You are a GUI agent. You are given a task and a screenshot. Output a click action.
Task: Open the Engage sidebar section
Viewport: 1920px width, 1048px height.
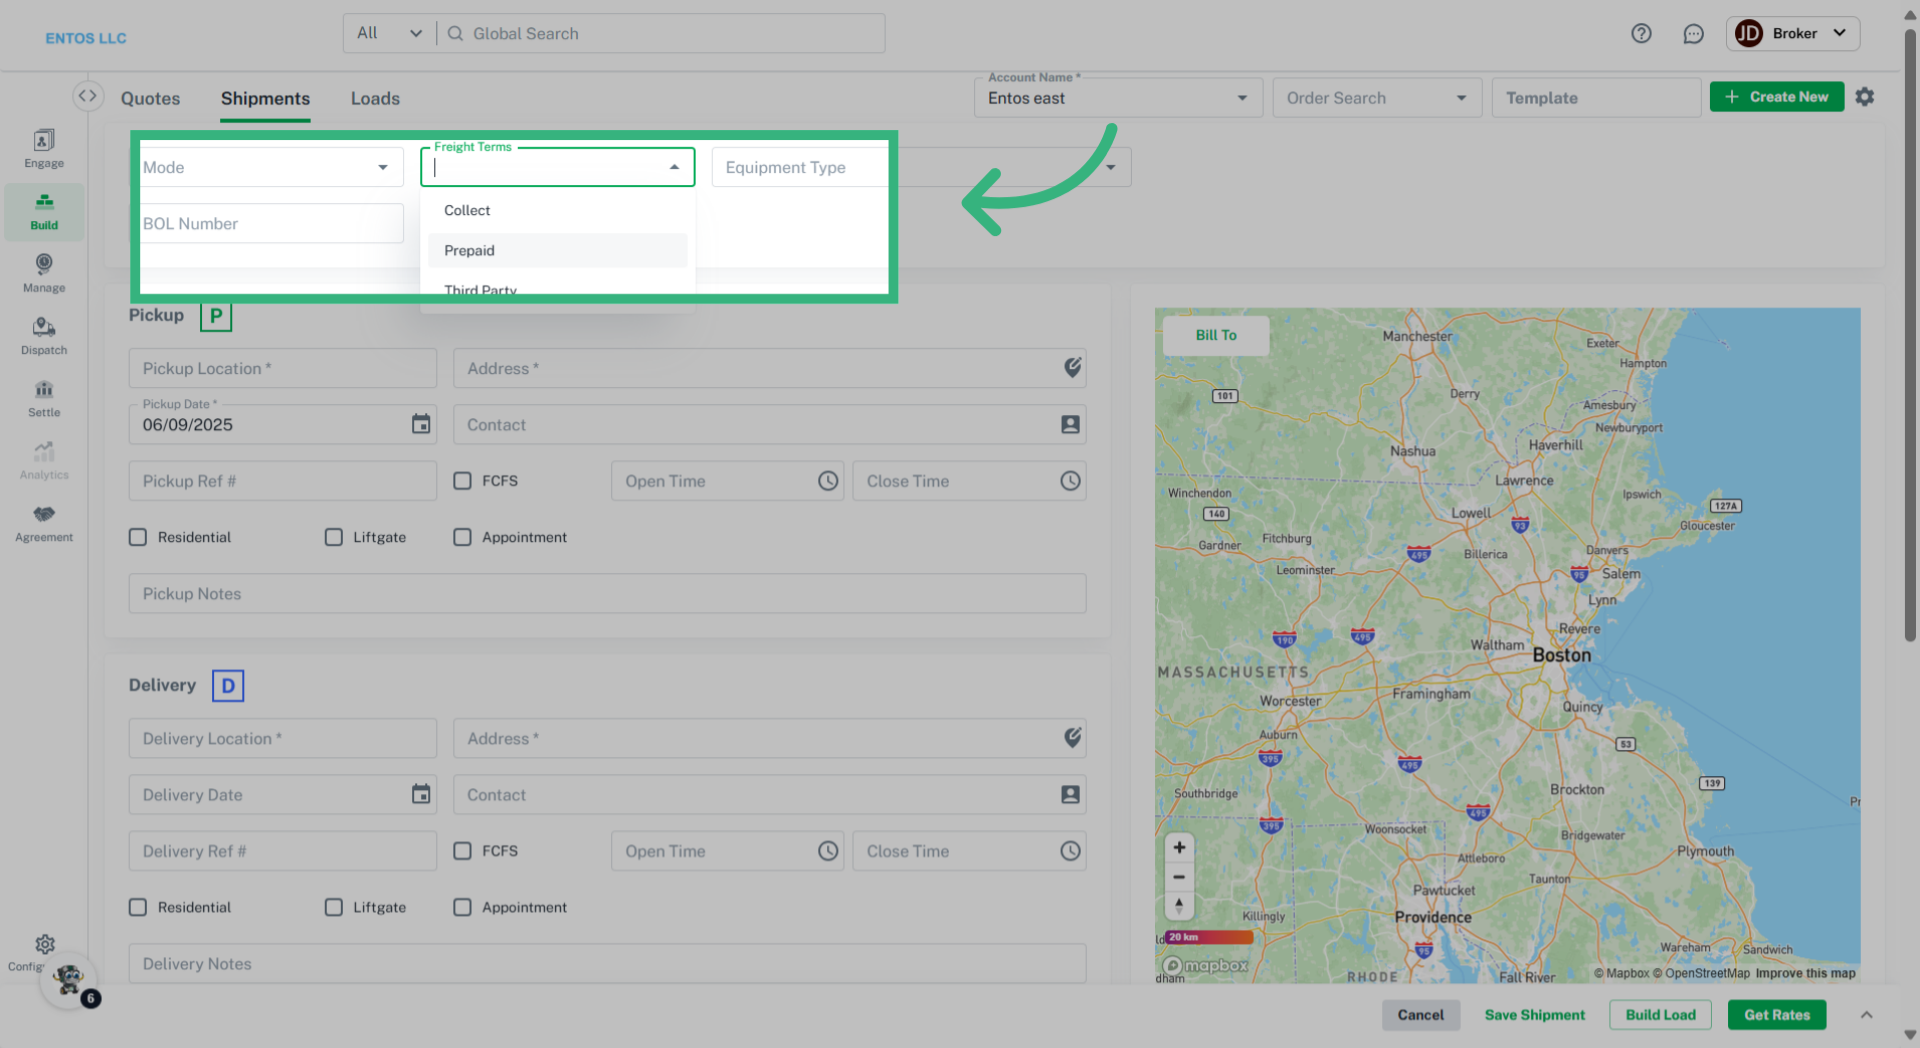(x=44, y=149)
